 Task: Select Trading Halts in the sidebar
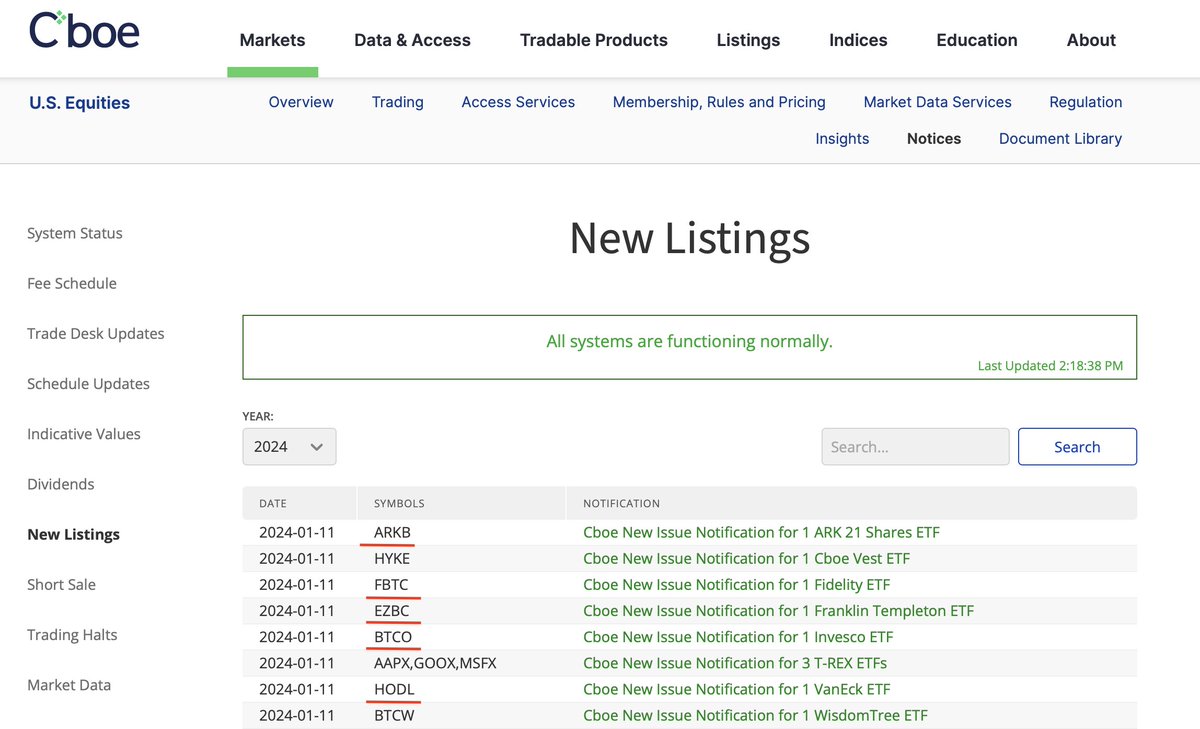tap(72, 635)
